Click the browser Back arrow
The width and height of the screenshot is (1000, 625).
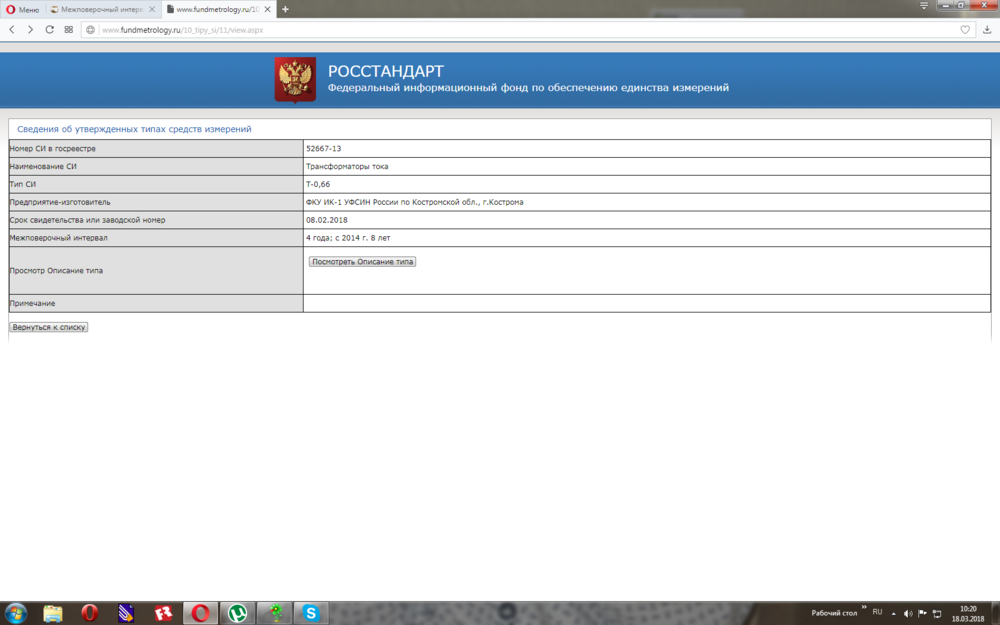point(12,30)
